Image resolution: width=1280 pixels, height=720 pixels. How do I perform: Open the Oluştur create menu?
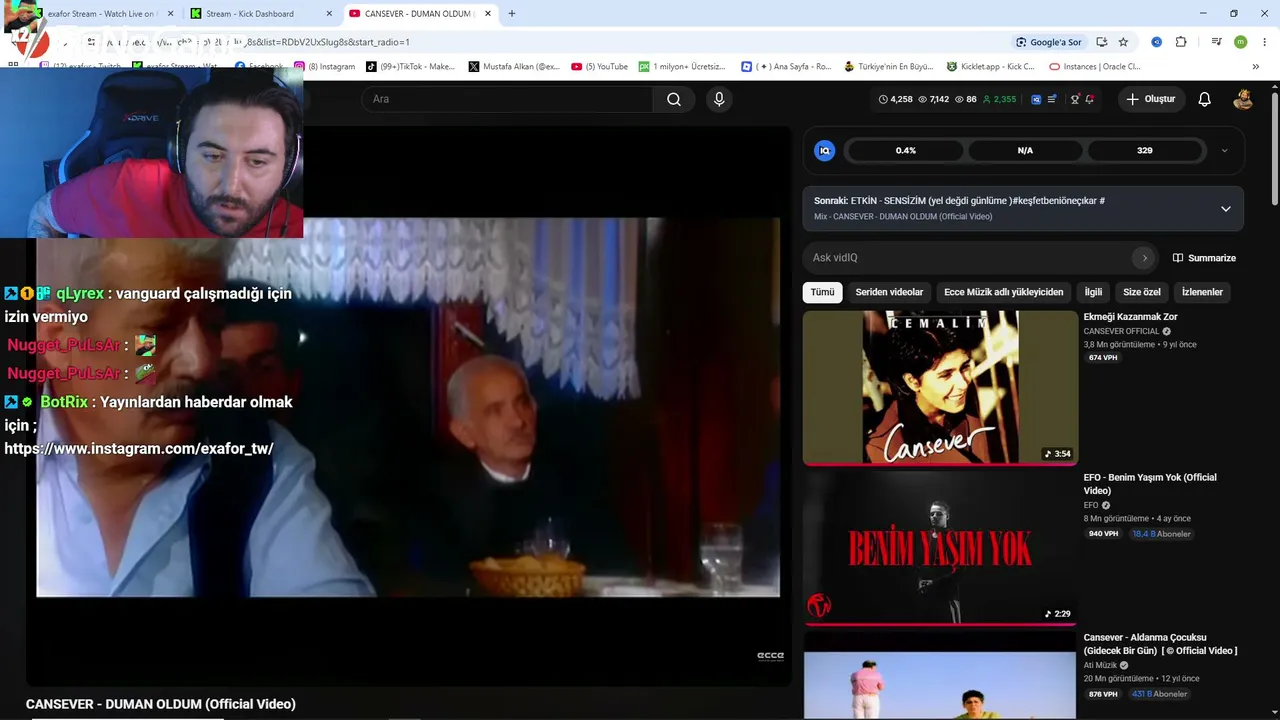[1151, 99]
